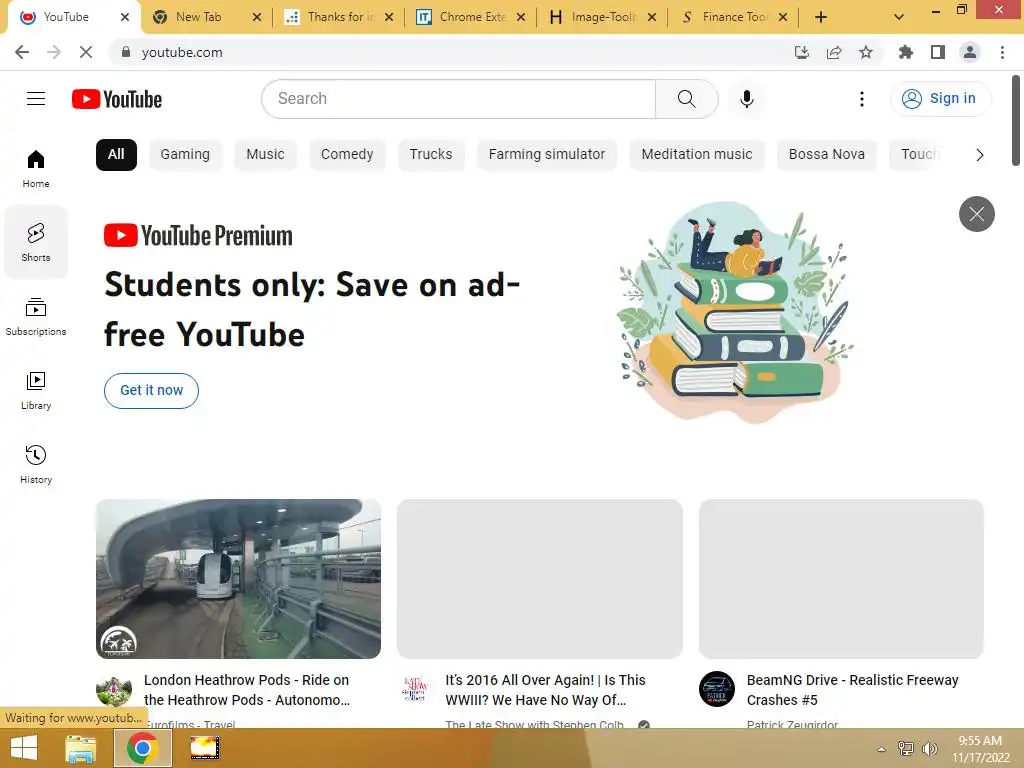1024x768 pixels.
Task: Click the Sign in button
Action: (940, 99)
